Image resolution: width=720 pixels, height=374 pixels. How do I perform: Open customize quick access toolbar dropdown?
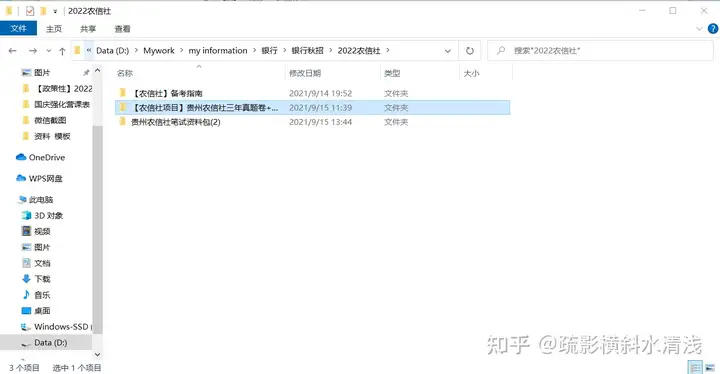coord(55,11)
